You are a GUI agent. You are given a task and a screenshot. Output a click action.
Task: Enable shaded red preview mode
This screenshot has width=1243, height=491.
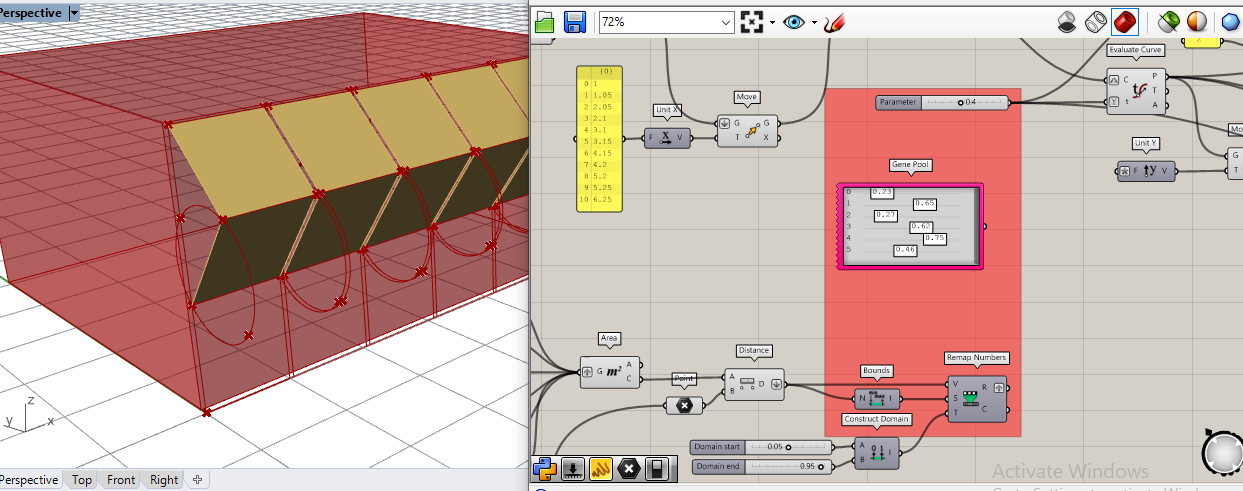click(1125, 21)
